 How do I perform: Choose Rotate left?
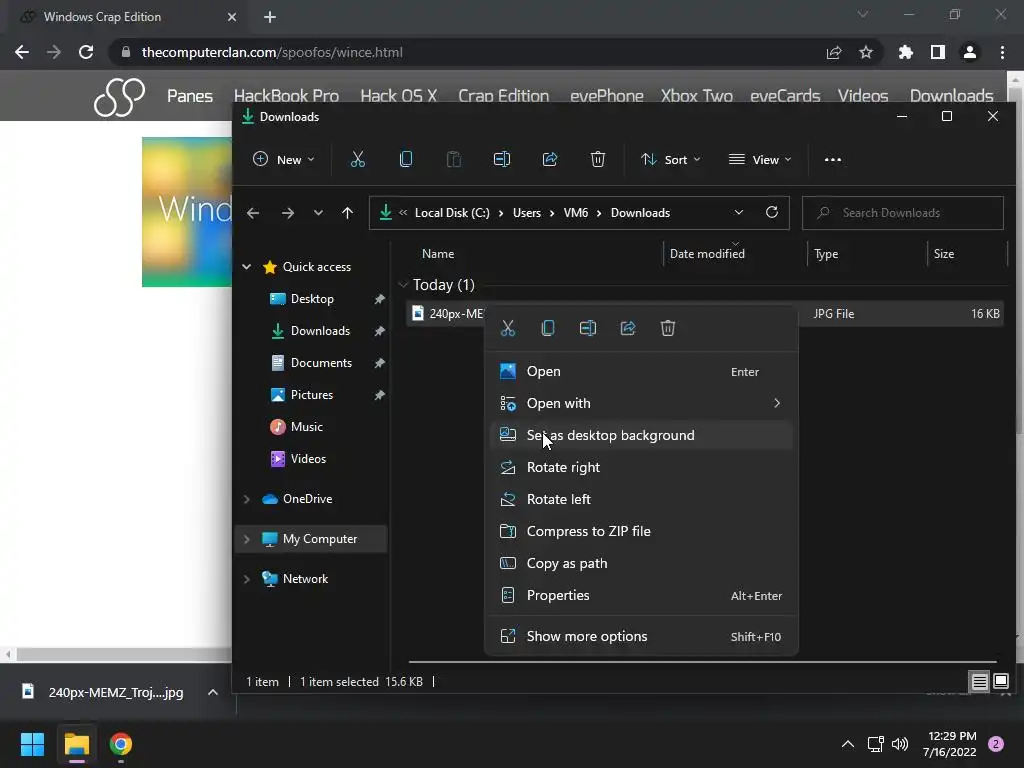pyautogui.click(x=641, y=499)
